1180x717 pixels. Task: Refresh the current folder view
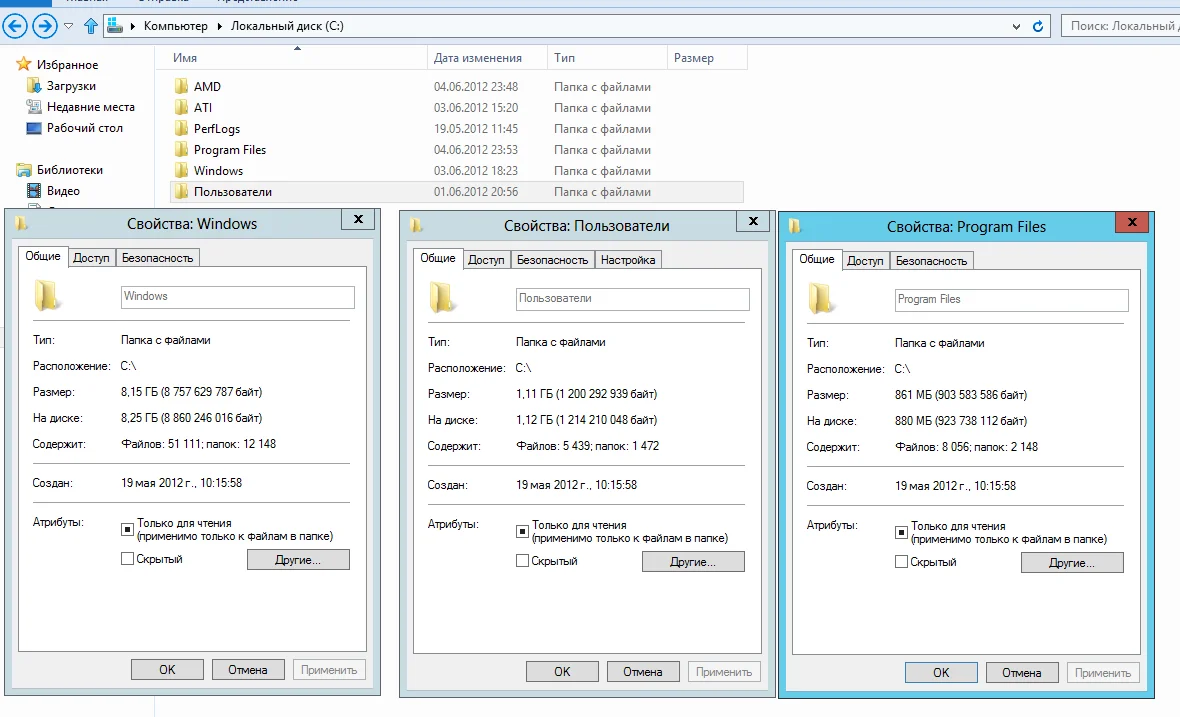click(x=1038, y=26)
